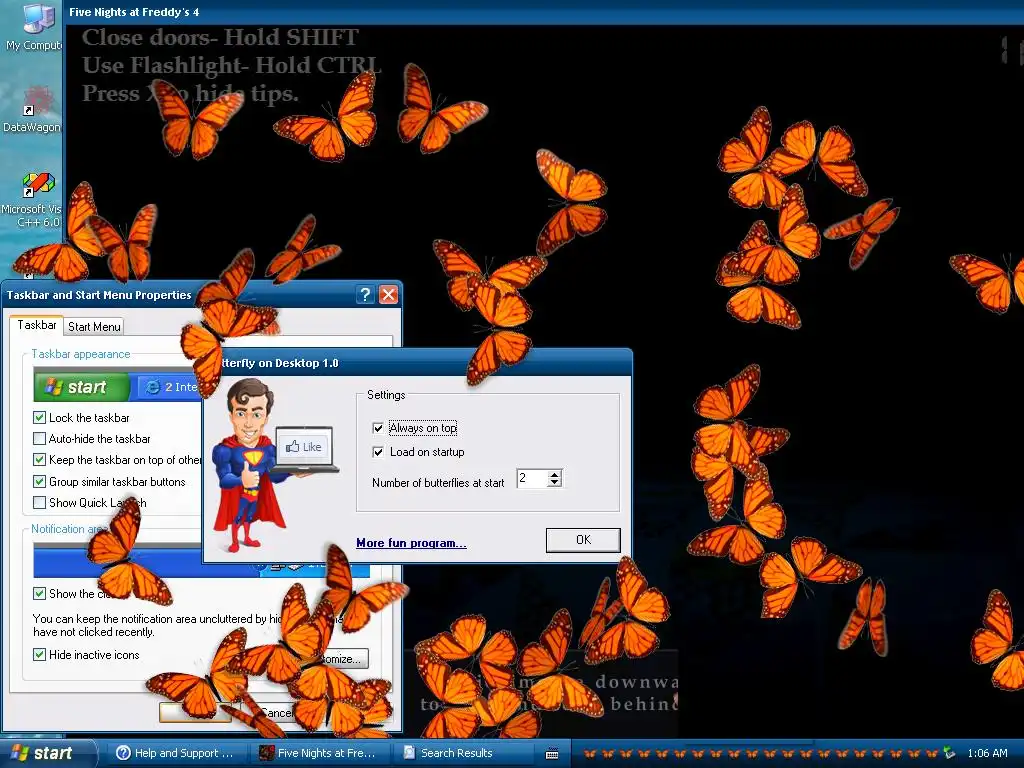The height and width of the screenshot is (768, 1024).
Task: Launch Microsoft Visual C++ 6.0 shortcut
Action: coord(33,199)
